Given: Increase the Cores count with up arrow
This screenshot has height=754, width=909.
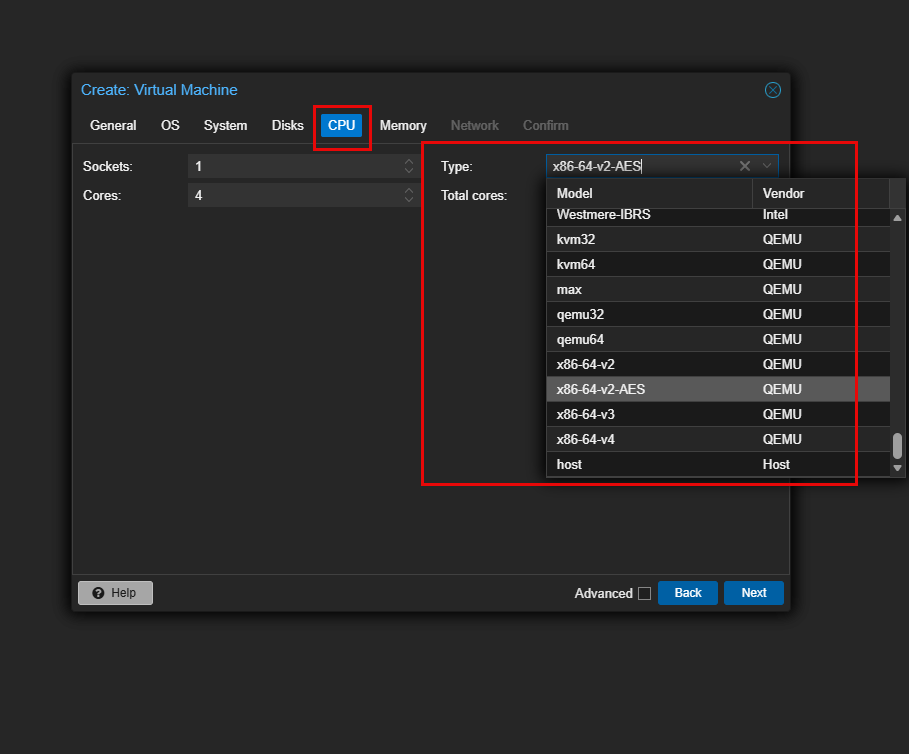Looking at the screenshot, I should coord(409,191).
